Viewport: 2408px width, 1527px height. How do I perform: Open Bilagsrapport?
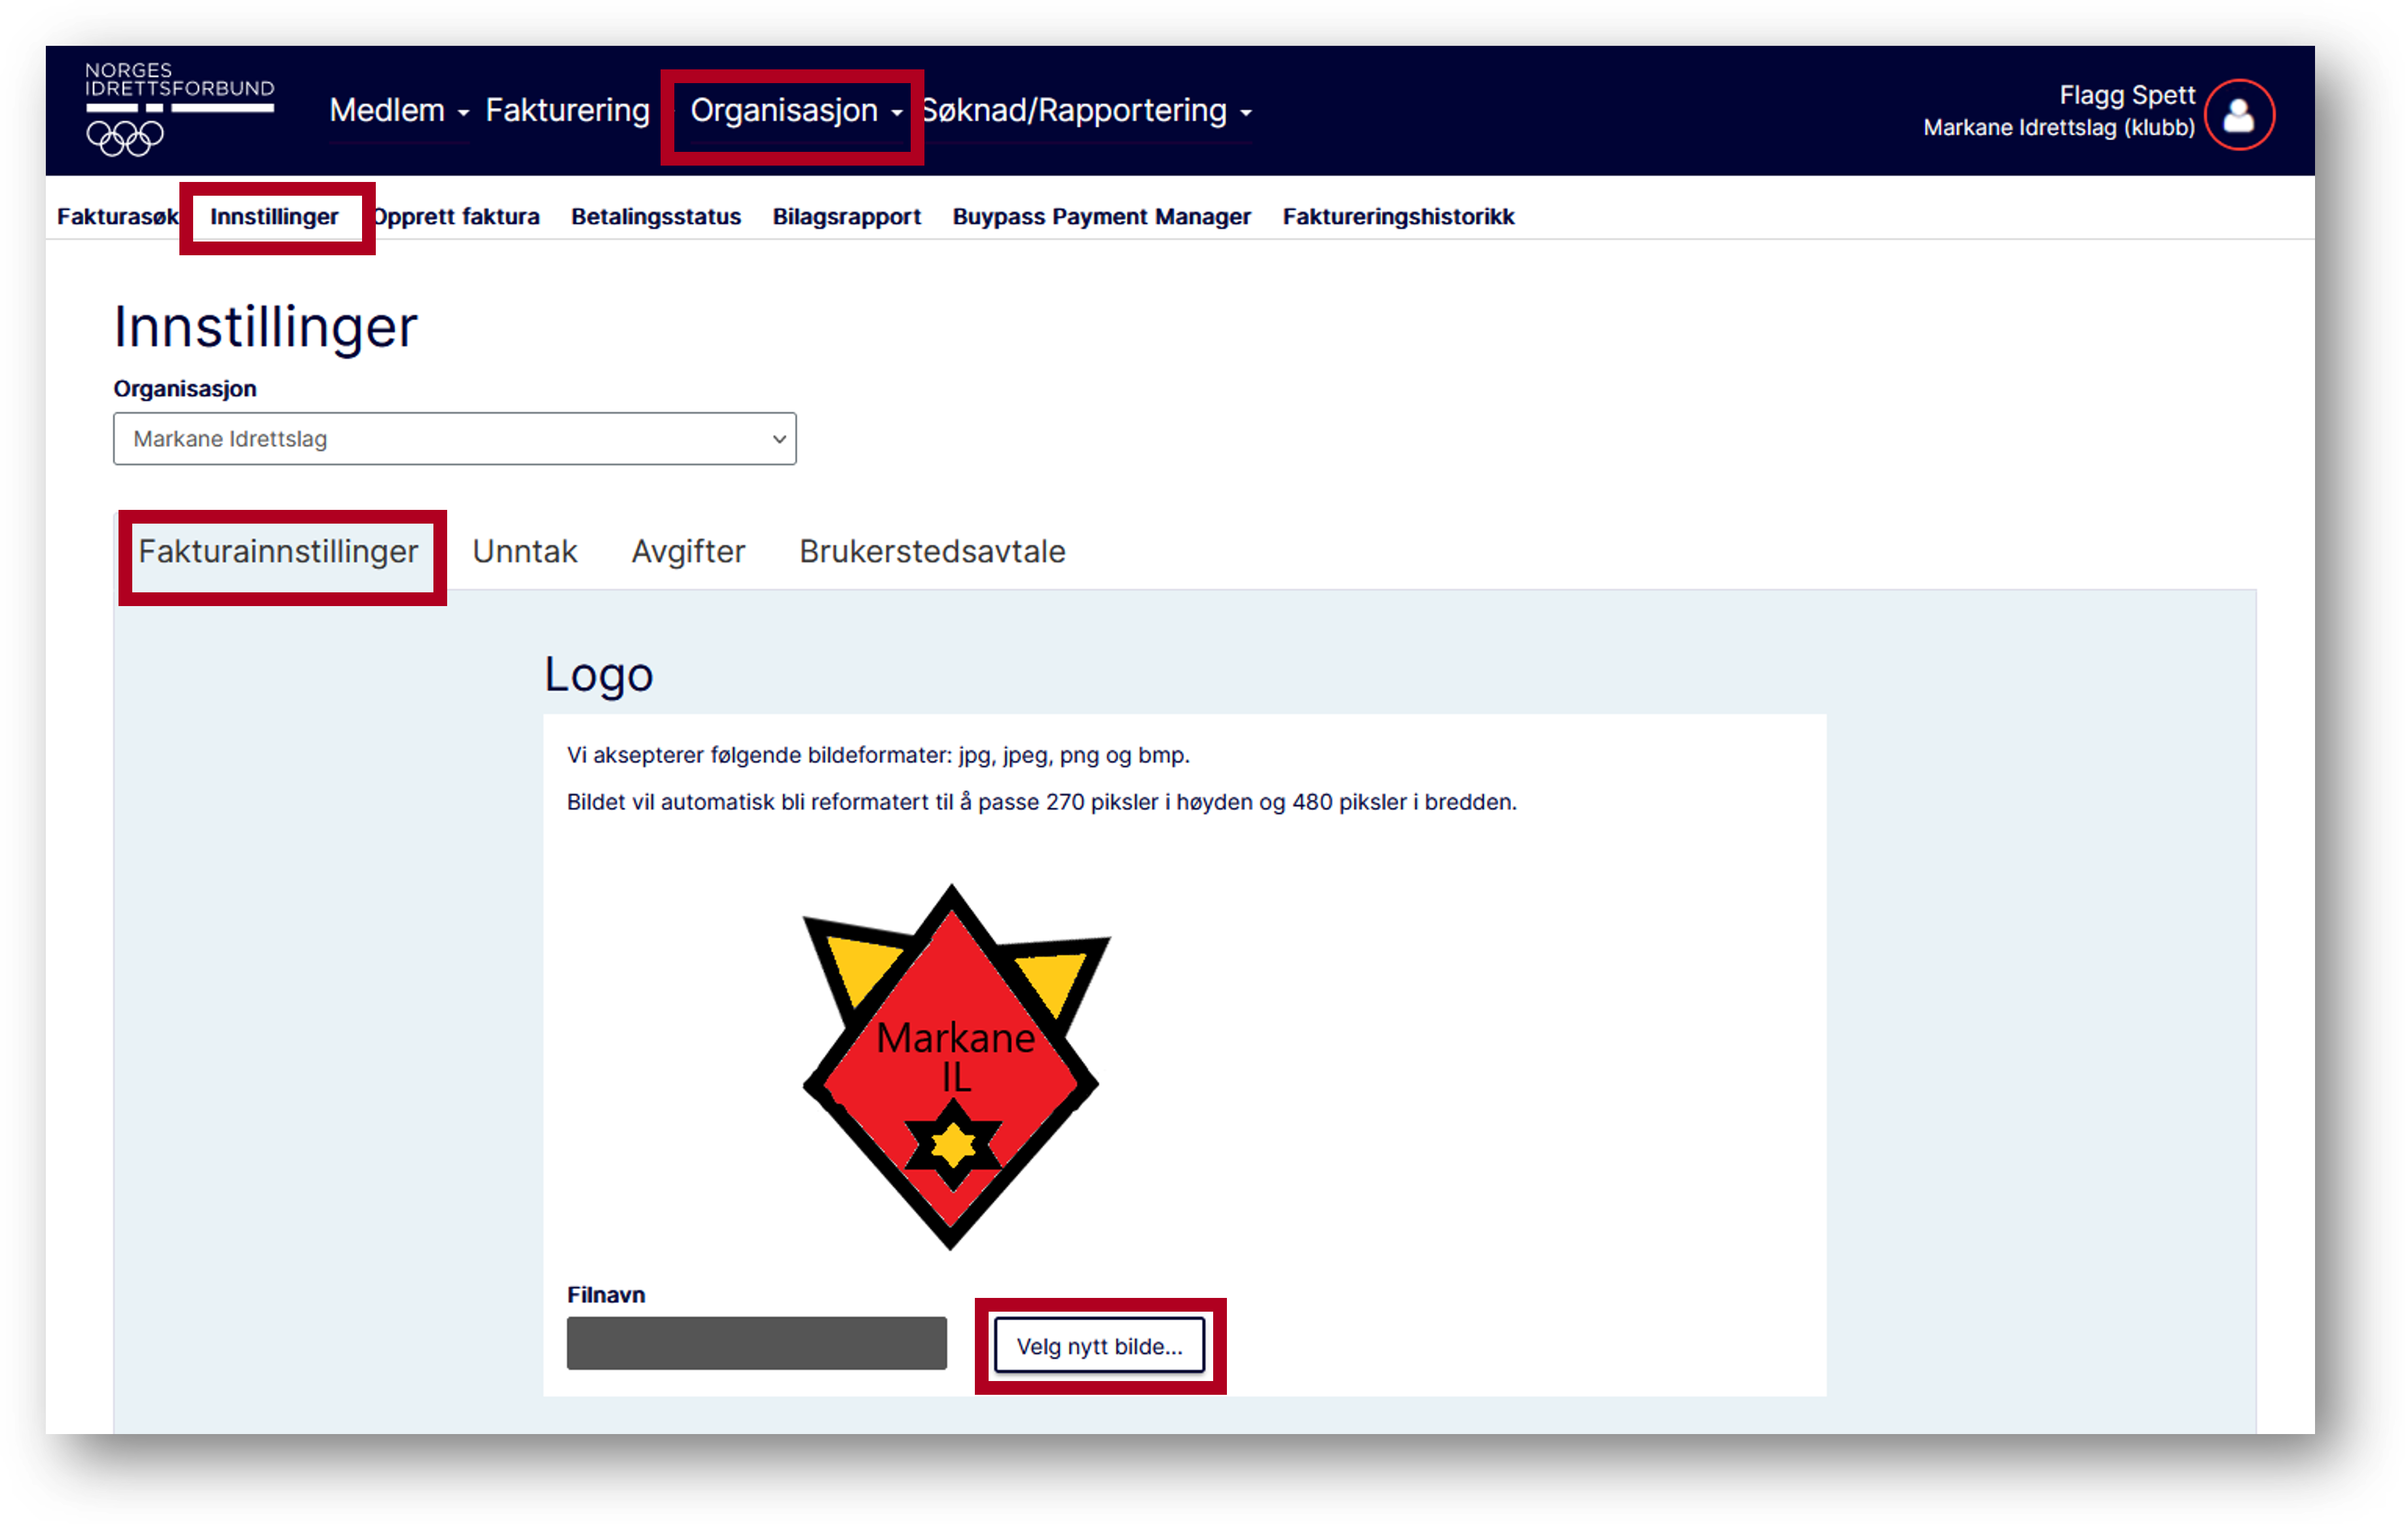point(846,216)
